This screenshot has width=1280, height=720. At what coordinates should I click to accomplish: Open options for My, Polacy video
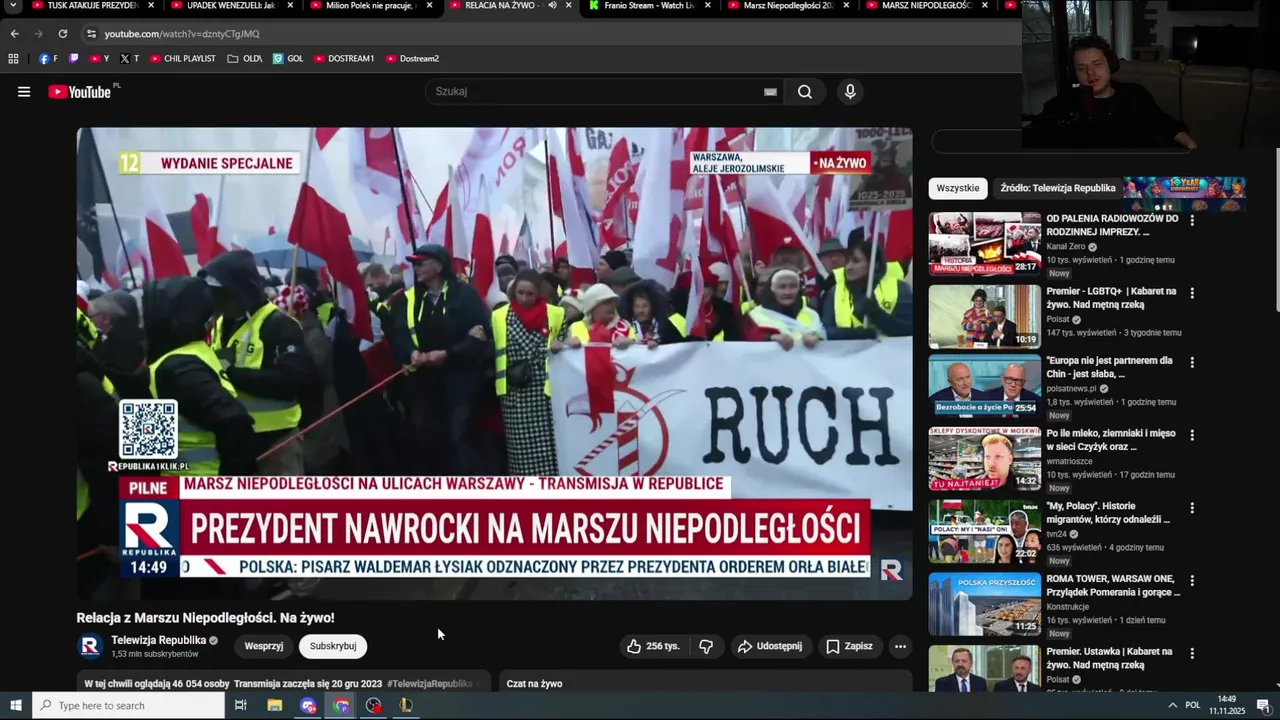tap(1192, 508)
